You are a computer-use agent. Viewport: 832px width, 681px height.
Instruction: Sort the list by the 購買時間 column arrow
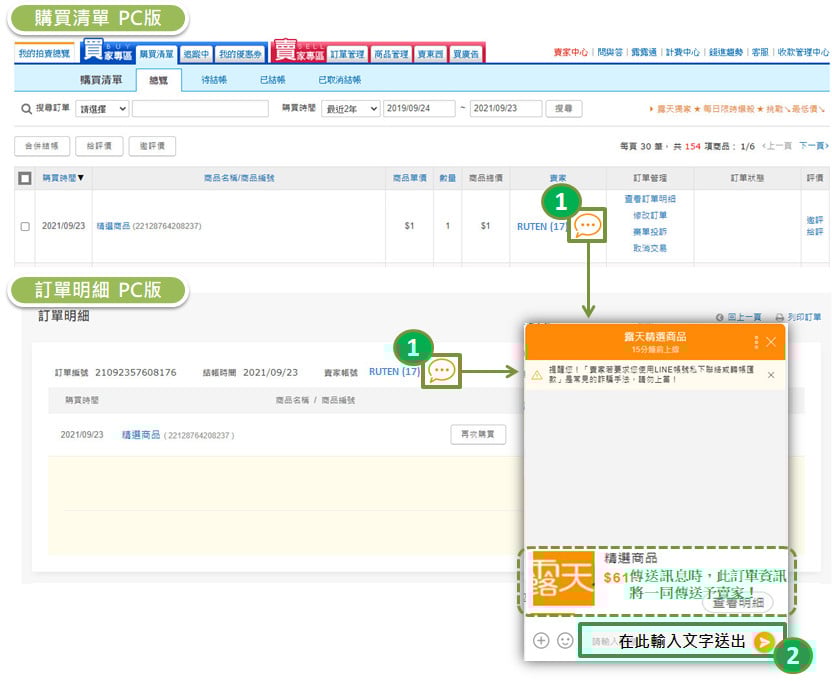click(81, 178)
